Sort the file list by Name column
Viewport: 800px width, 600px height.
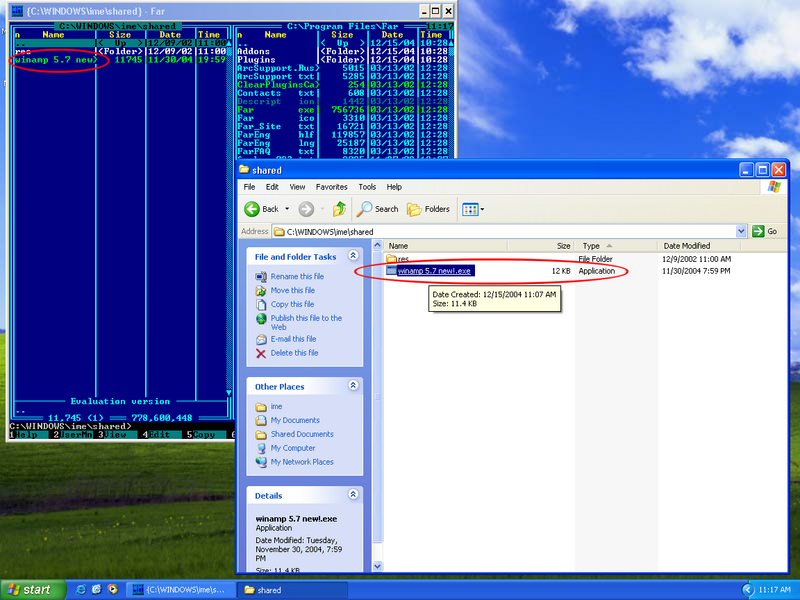445,246
